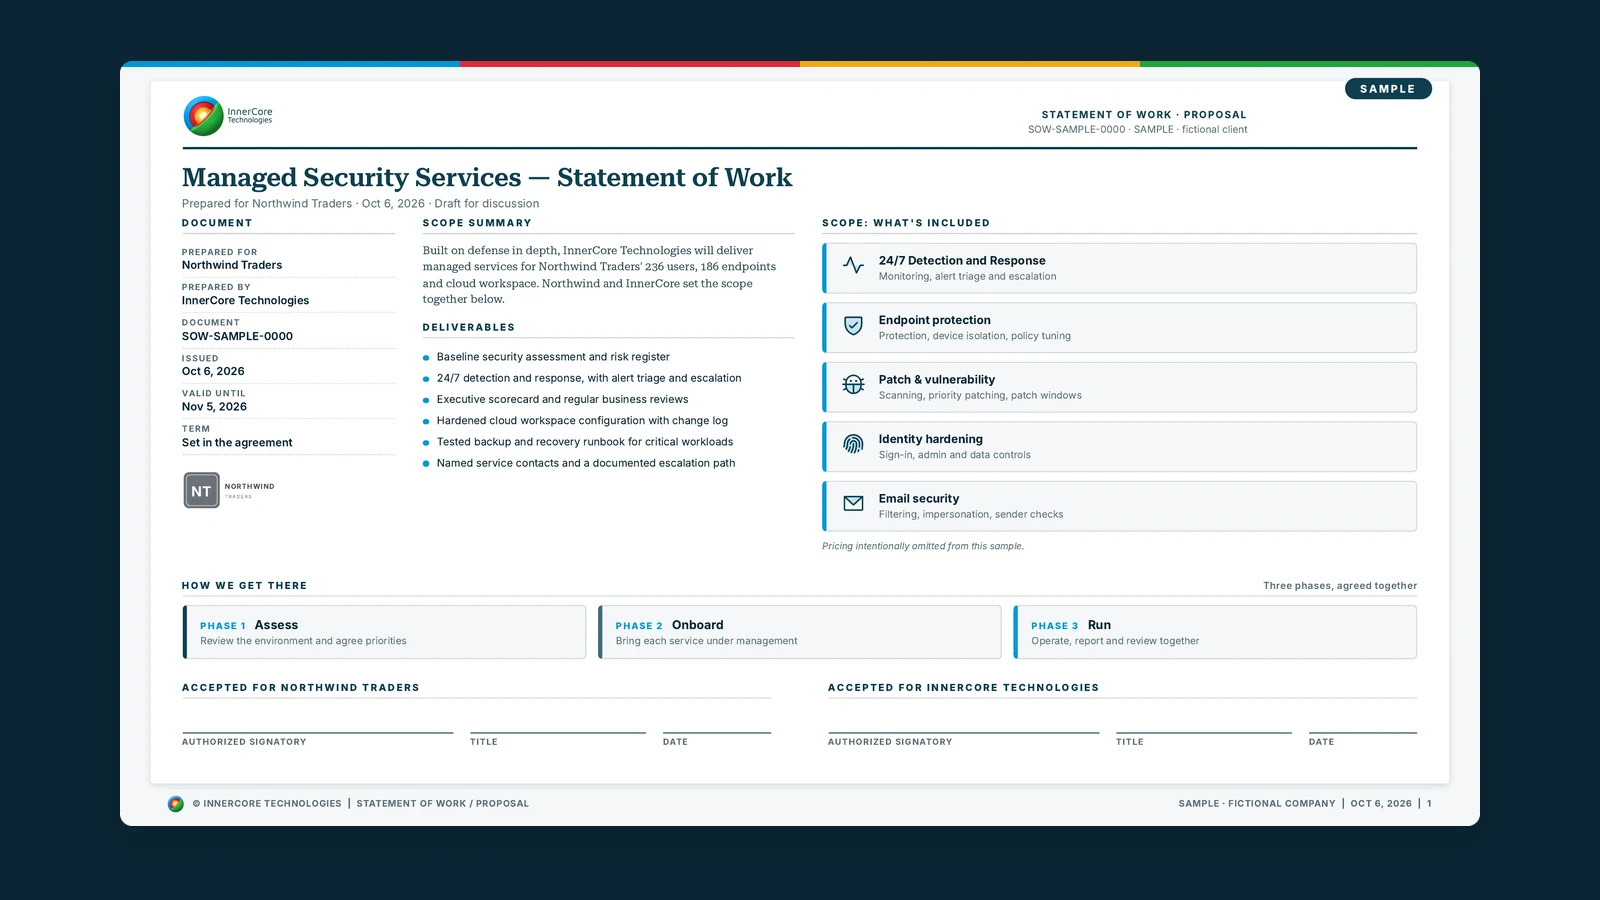This screenshot has width=1600, height=900.
Task: Click the envelope icon for Email security
Action: (x=853, y=503)
